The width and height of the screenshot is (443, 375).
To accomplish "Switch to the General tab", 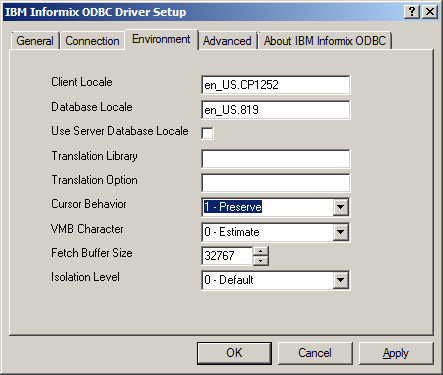I will 35,41.
